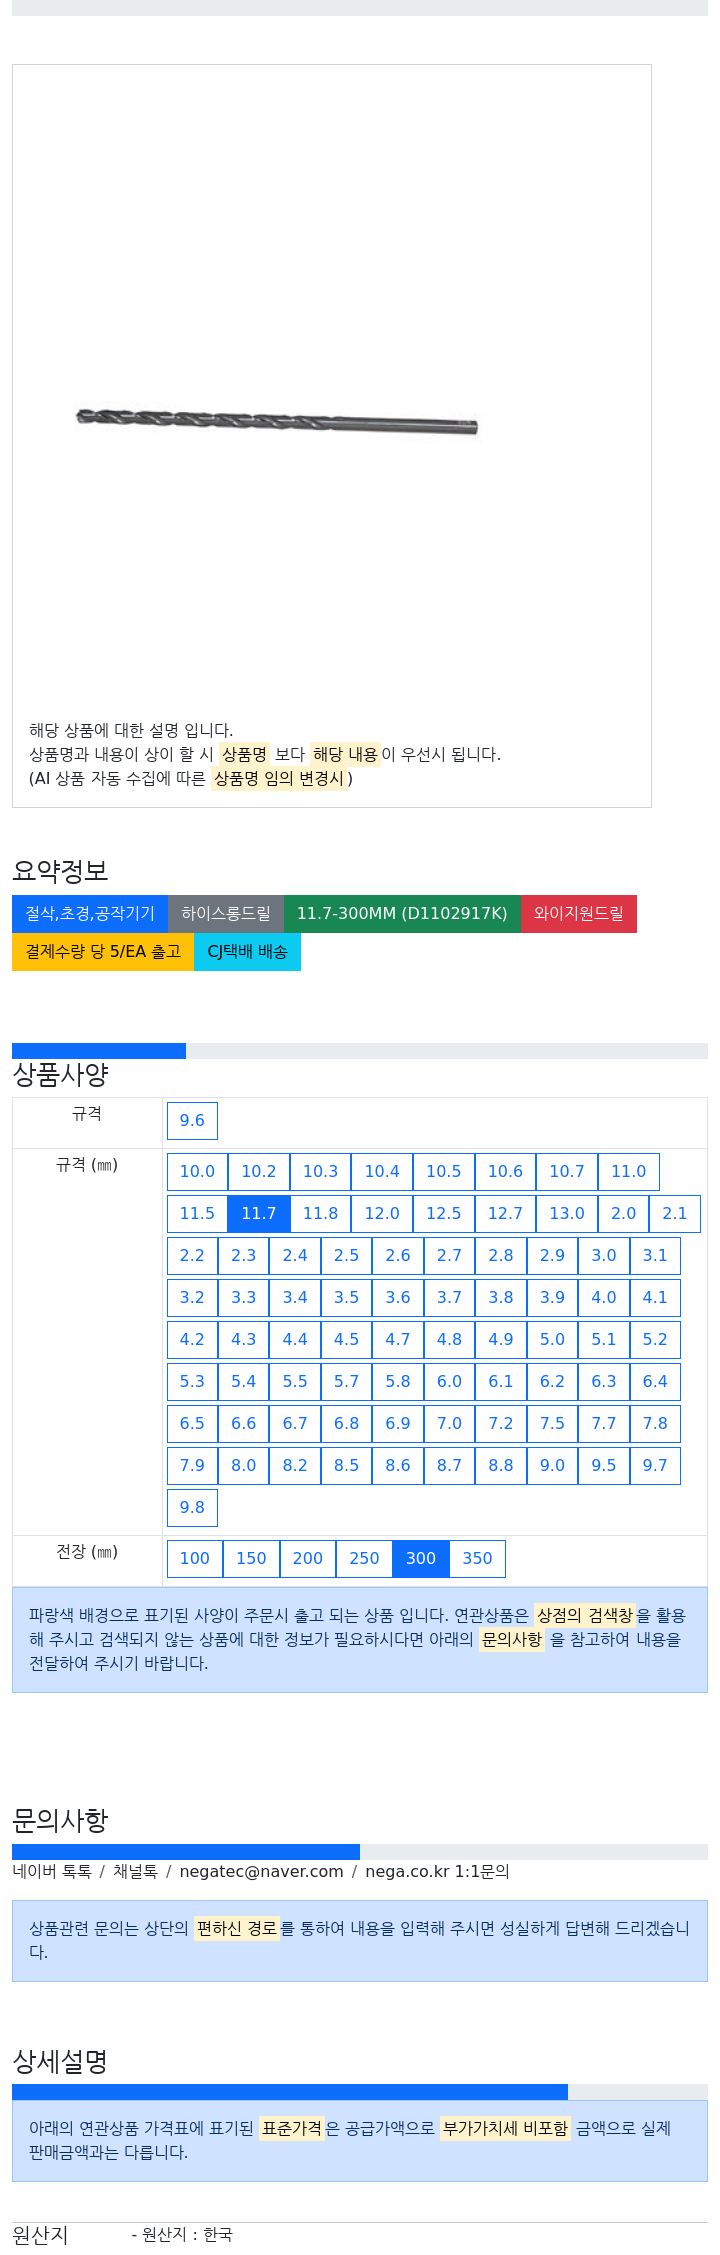Select the 7.5 mm size

tap(552, 1423)
